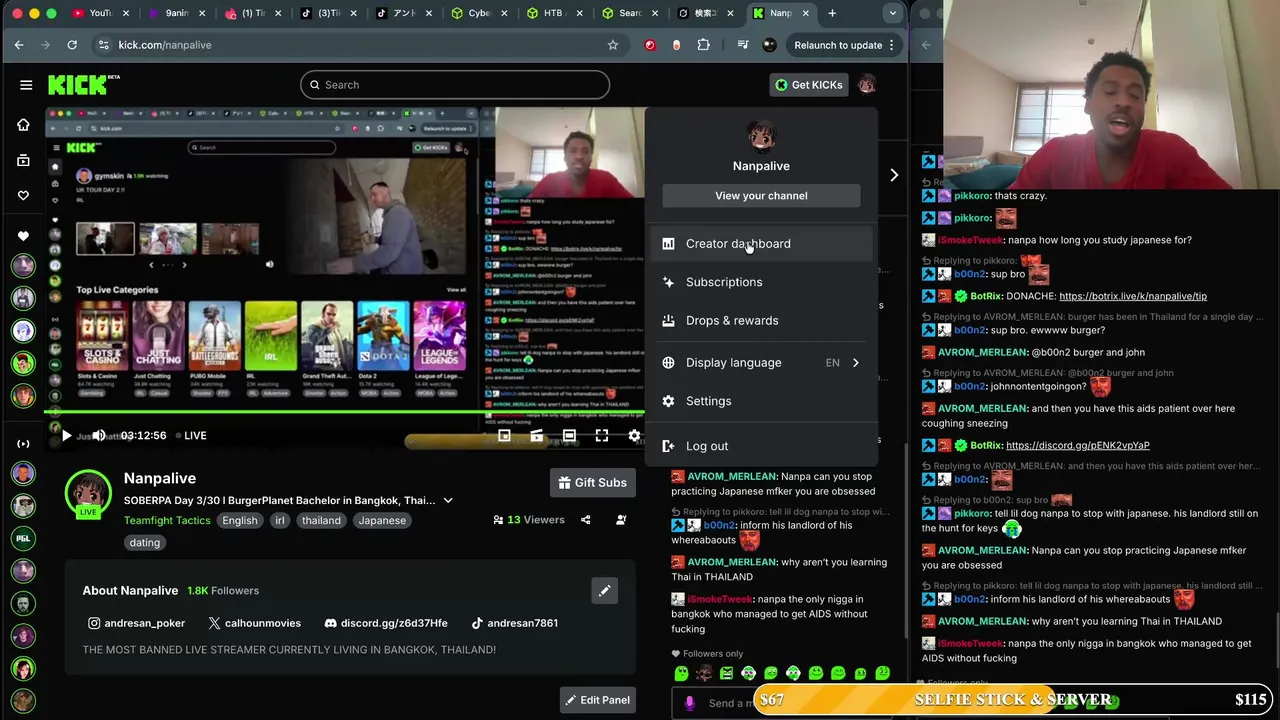
Task: Mute the stream volume
Action: click(x=99, y=436)
